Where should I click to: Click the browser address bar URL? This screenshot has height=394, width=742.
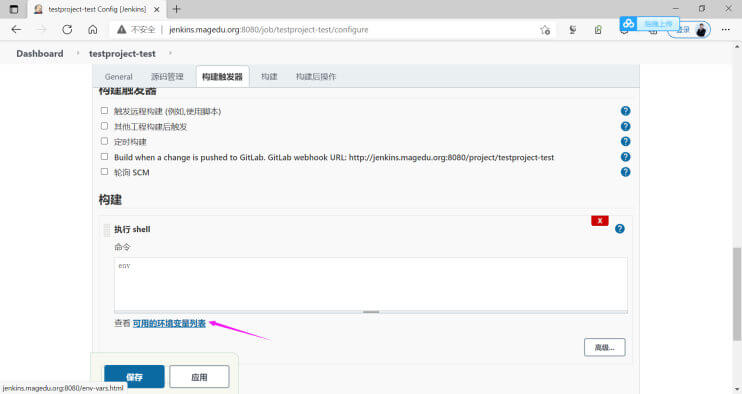point(268,30)
